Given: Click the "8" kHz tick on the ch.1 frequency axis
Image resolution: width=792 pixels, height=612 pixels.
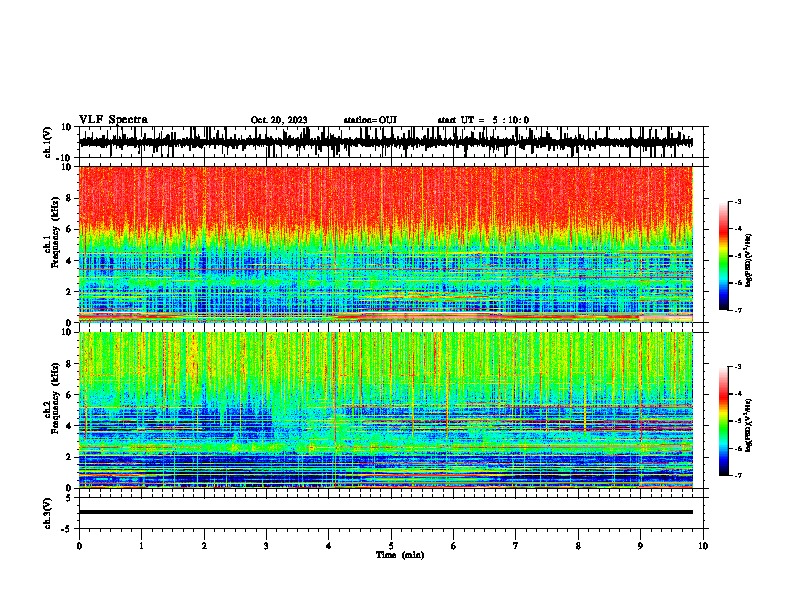Looking at the screenshot, I should click(x=69, y=198).
